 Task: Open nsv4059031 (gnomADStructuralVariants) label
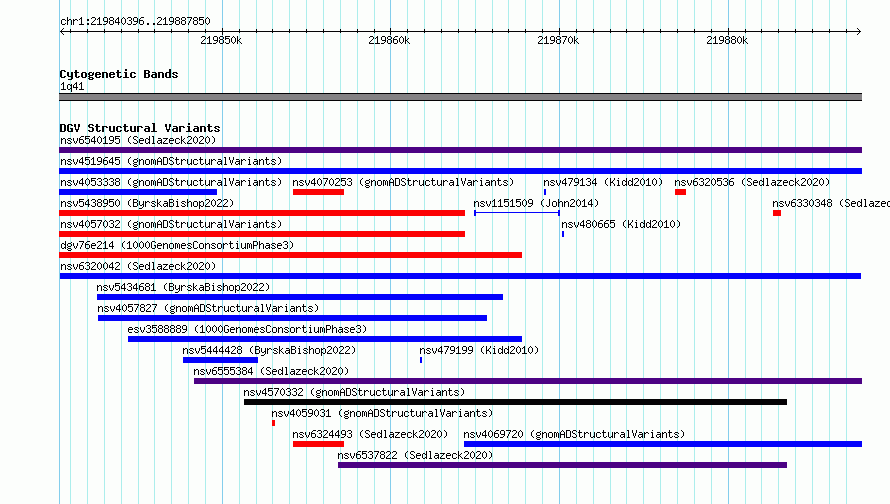[382, 413]
